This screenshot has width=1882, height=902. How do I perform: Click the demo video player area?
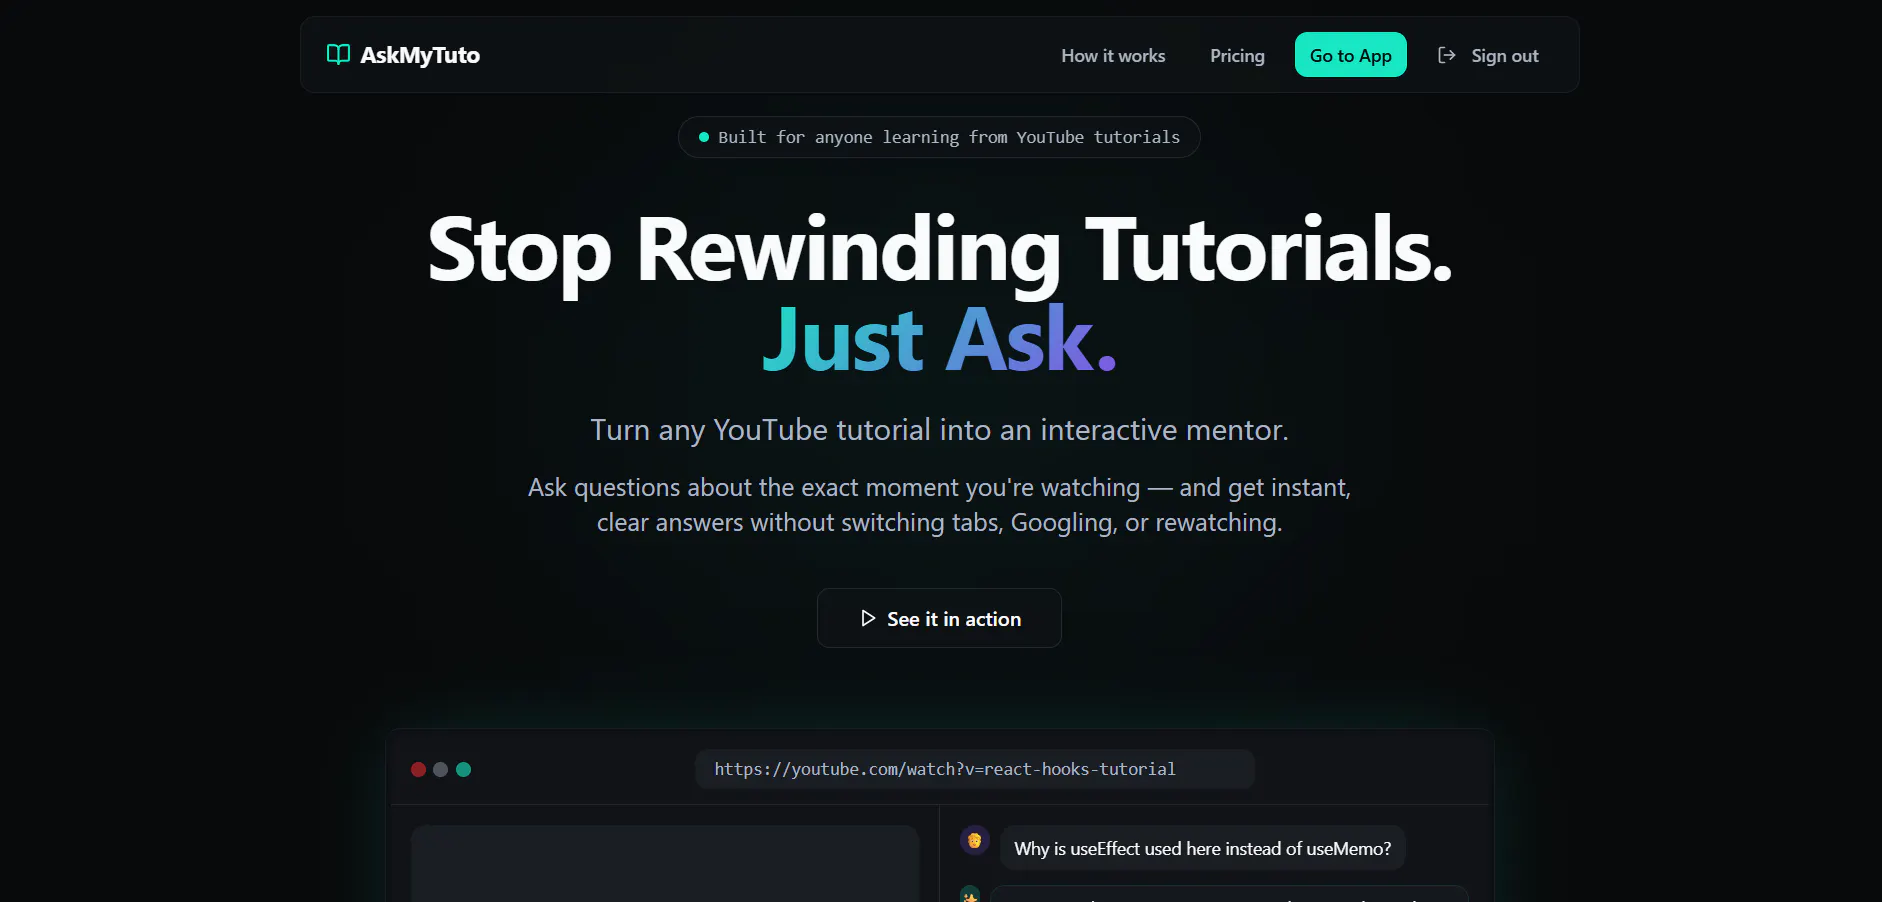tap(665, 864)
